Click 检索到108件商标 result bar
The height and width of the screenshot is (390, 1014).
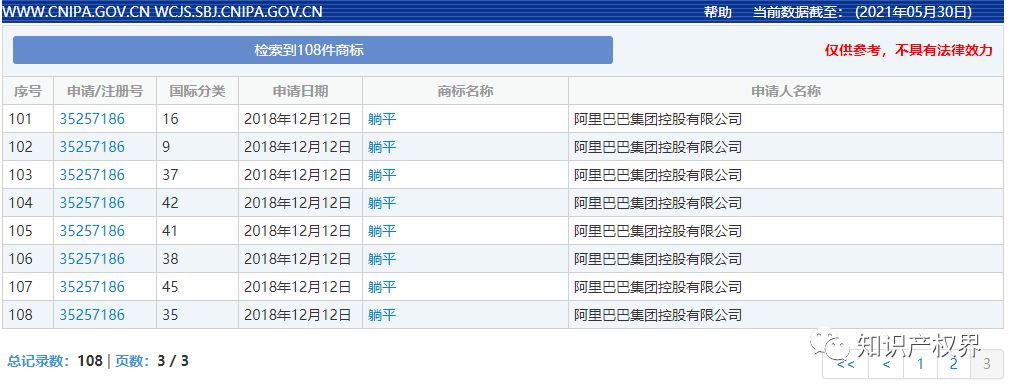313,50
